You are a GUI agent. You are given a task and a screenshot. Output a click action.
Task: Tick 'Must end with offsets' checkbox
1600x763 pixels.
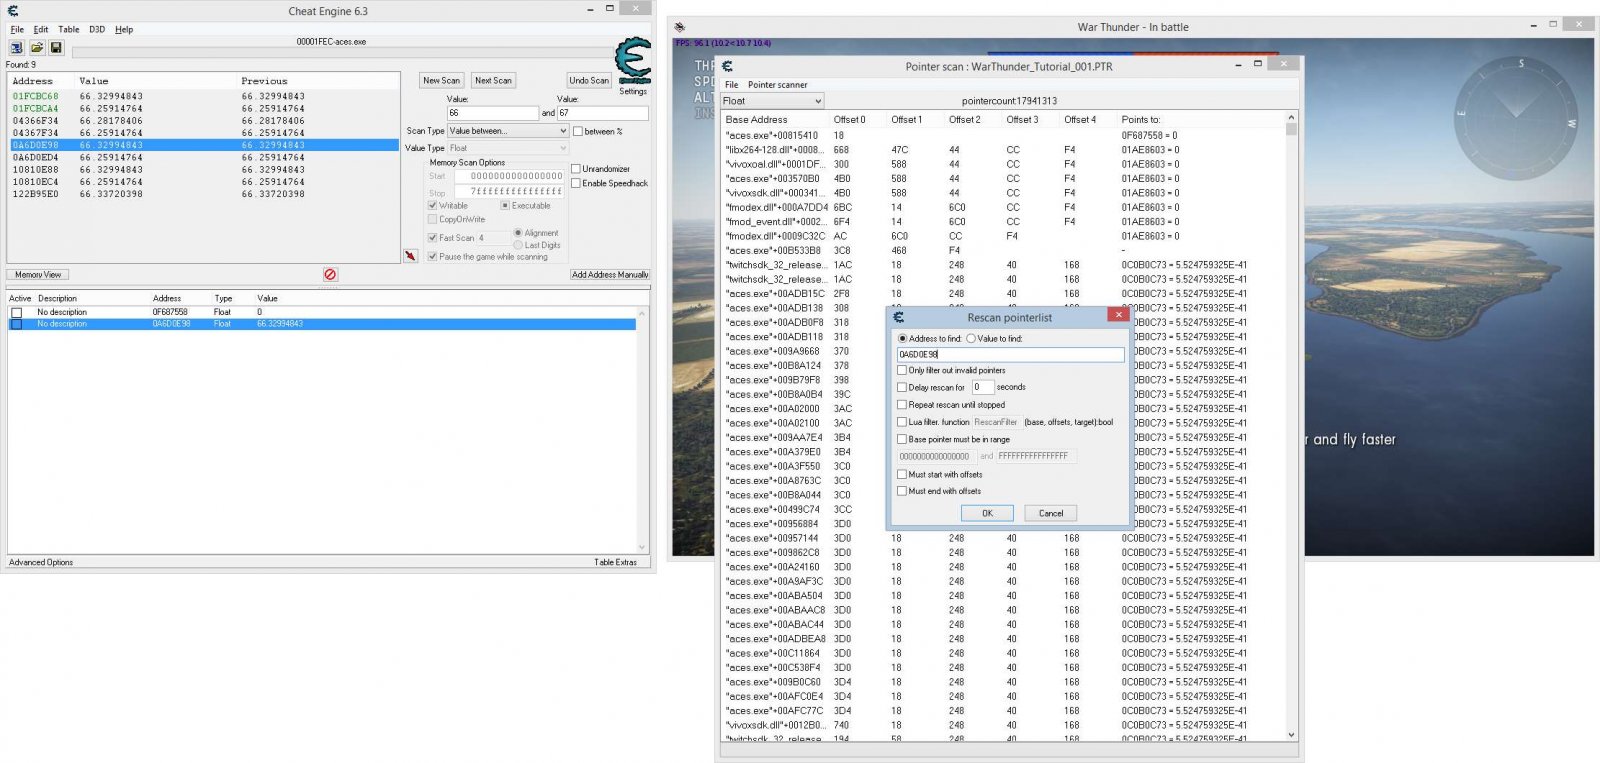tap(902, 491)
